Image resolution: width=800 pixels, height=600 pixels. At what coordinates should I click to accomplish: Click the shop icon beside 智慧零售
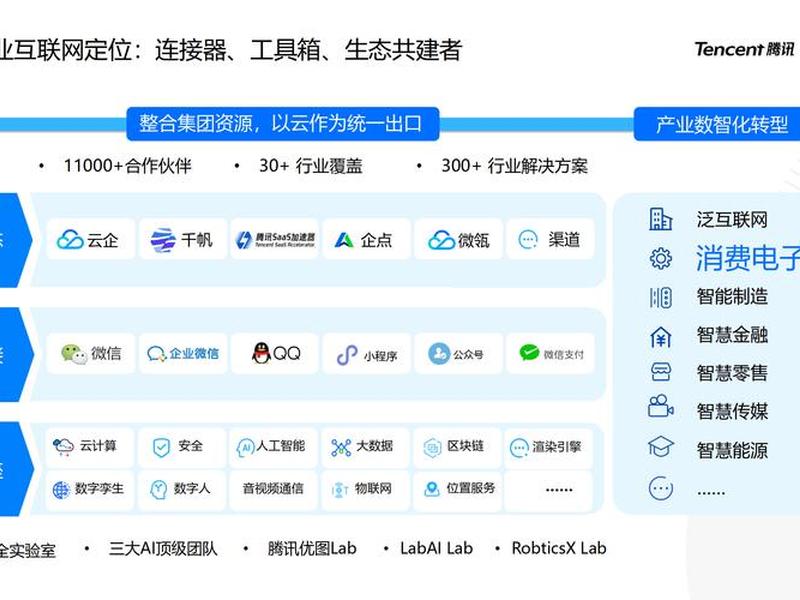tap(661, 372)
